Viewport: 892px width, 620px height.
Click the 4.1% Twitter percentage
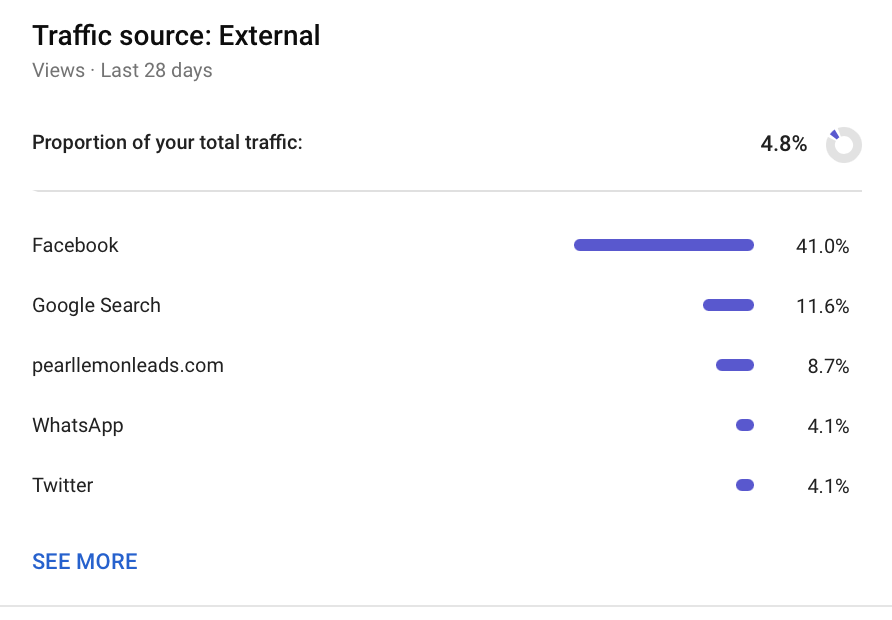828,486
